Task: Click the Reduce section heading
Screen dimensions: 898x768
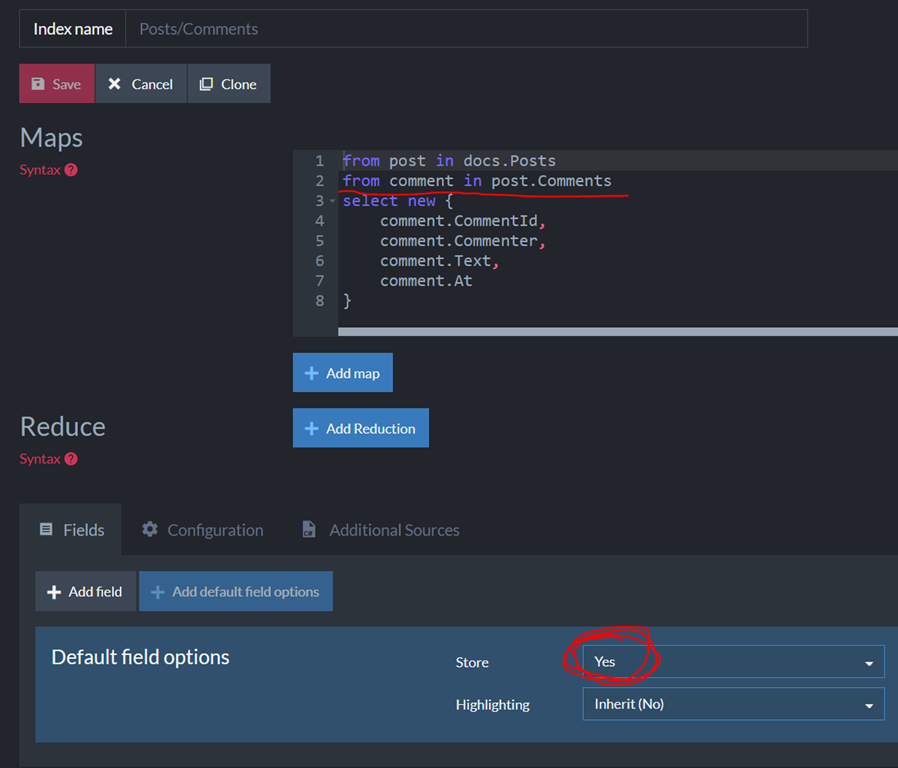Action: click(x=63, y=427)
